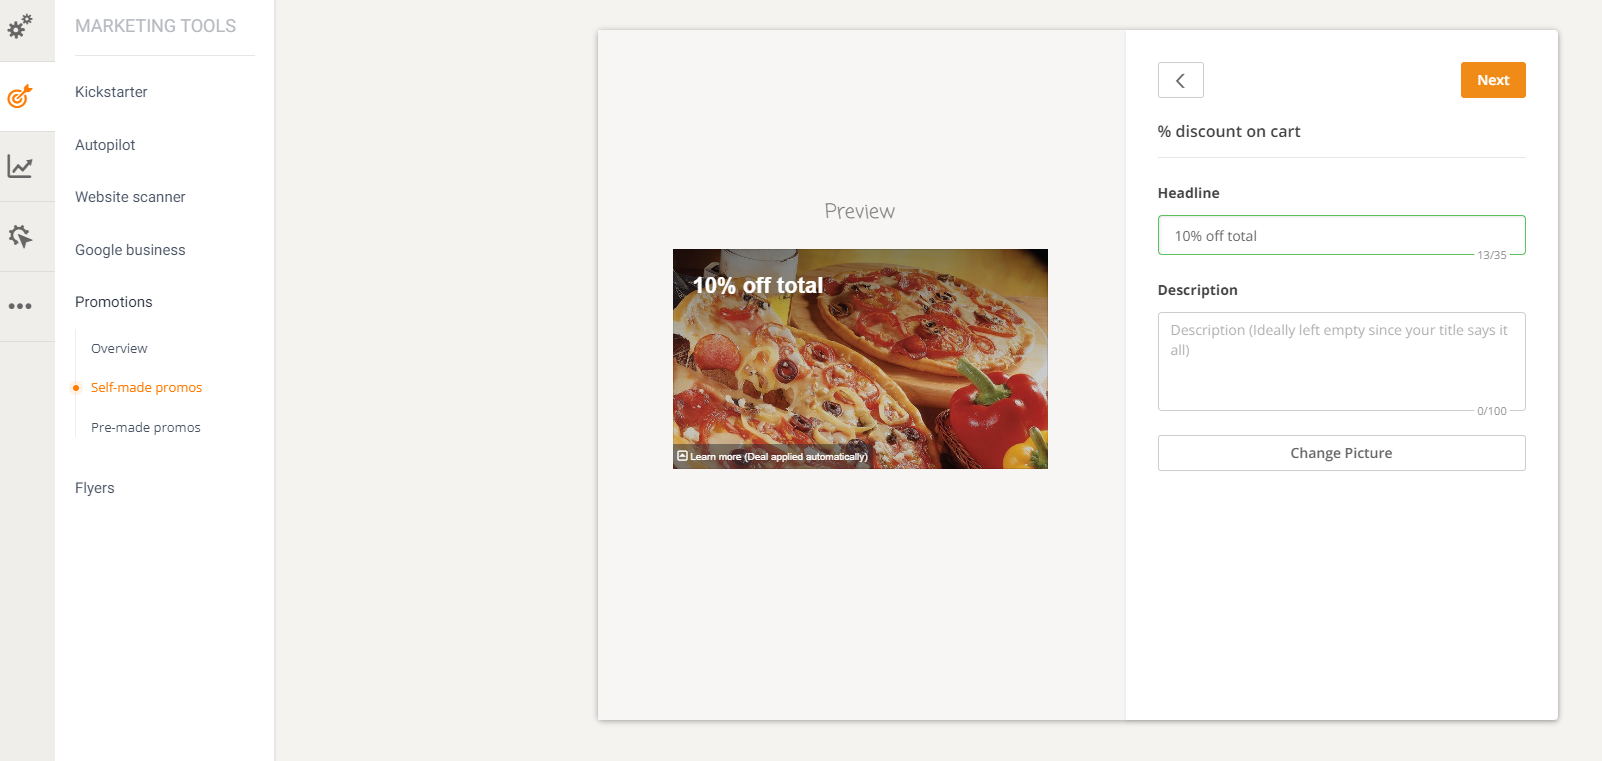Open the settings gears sidebar icon
This screenshot has width=1602, height=761.
(x=20, y=26)
